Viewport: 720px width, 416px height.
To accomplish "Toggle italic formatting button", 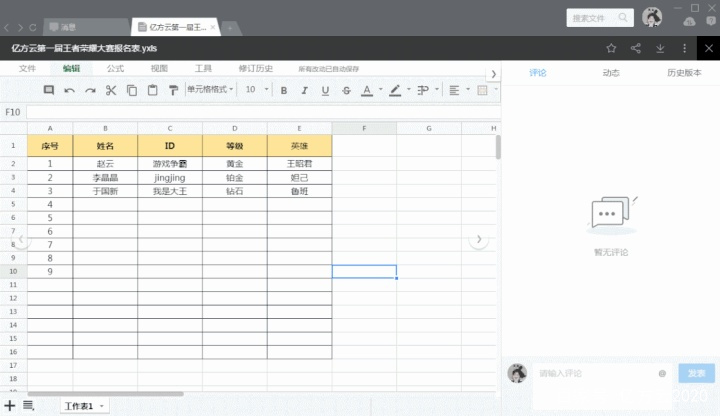I will (304, 90).
